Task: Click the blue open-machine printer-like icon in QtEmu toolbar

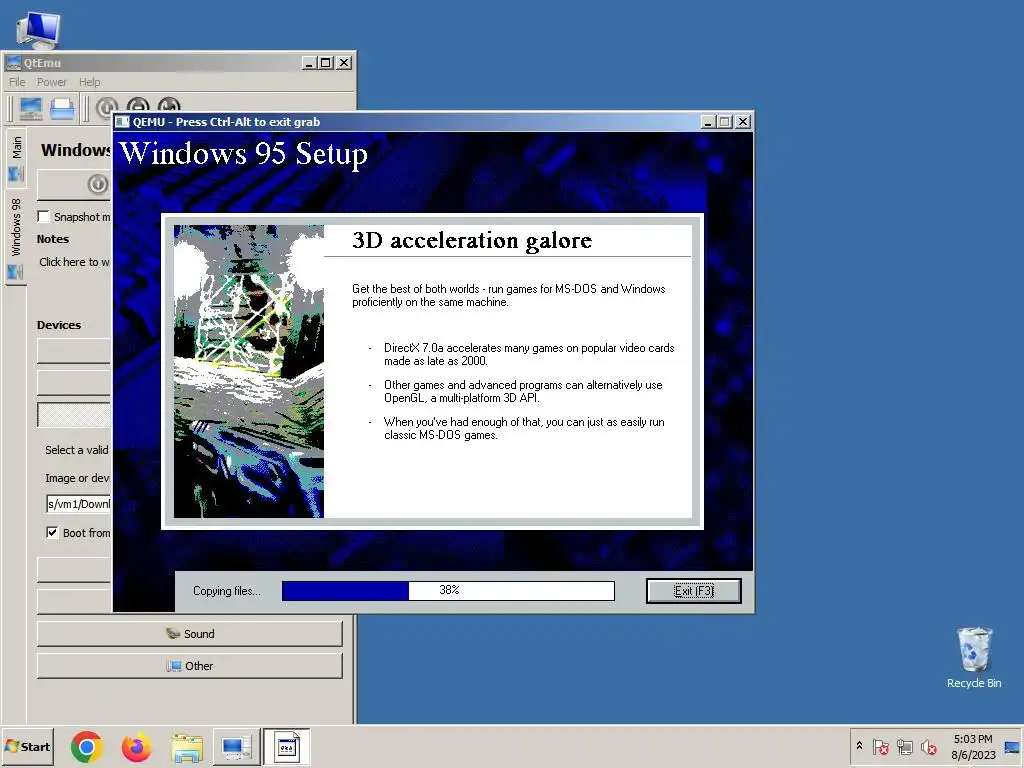Action: click(x=62, y=108)
